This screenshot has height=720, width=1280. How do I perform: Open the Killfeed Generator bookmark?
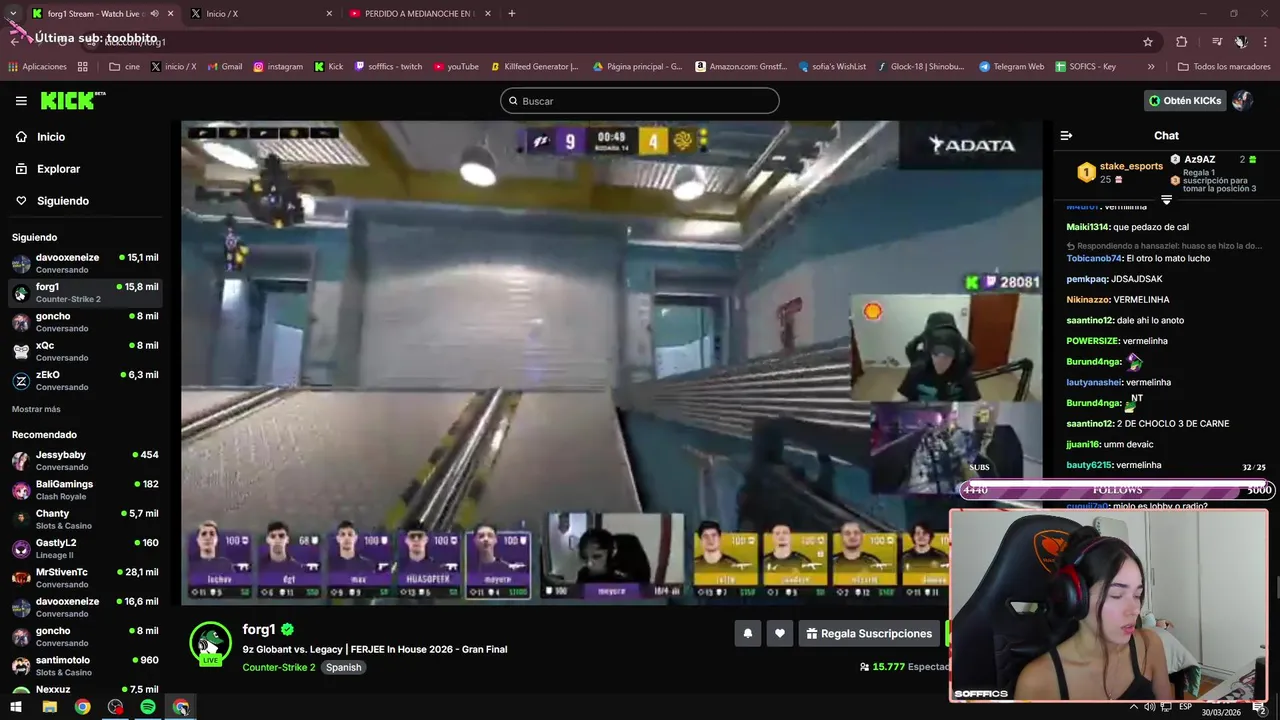[x=535, y=67]
